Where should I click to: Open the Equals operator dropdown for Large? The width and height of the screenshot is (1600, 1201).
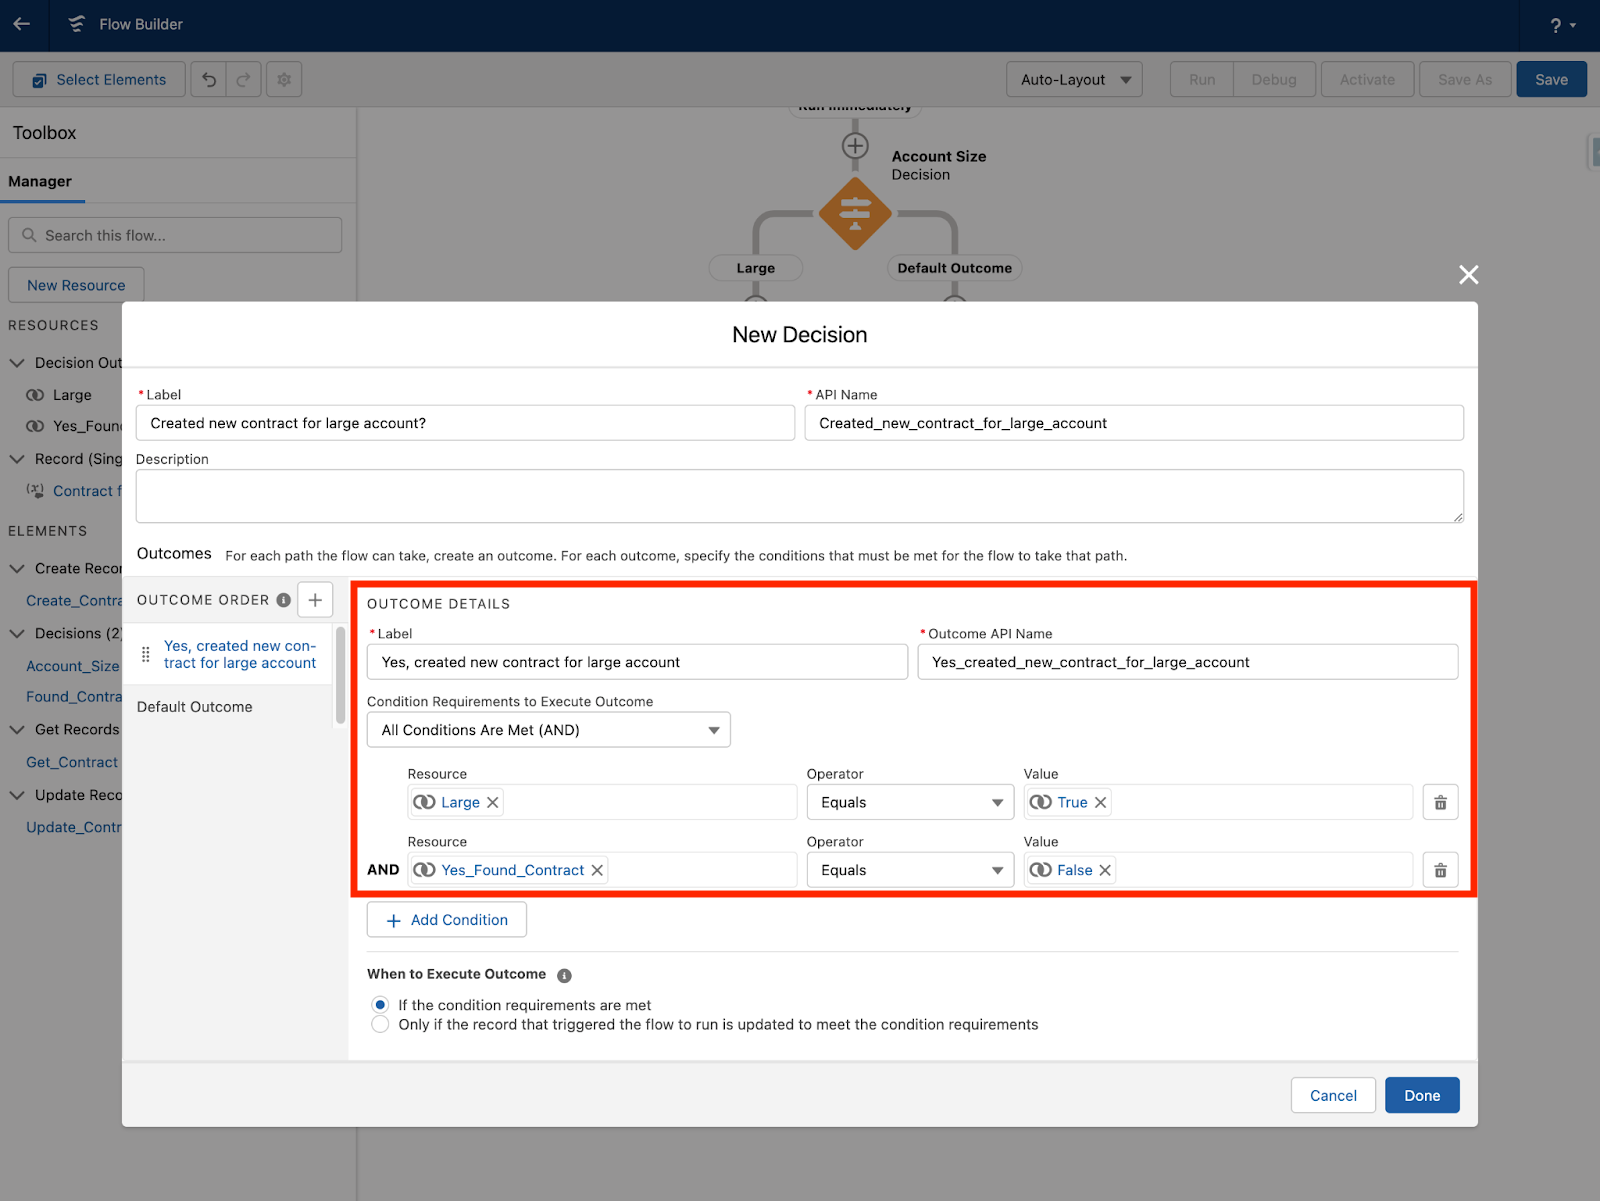coord(909,801)
